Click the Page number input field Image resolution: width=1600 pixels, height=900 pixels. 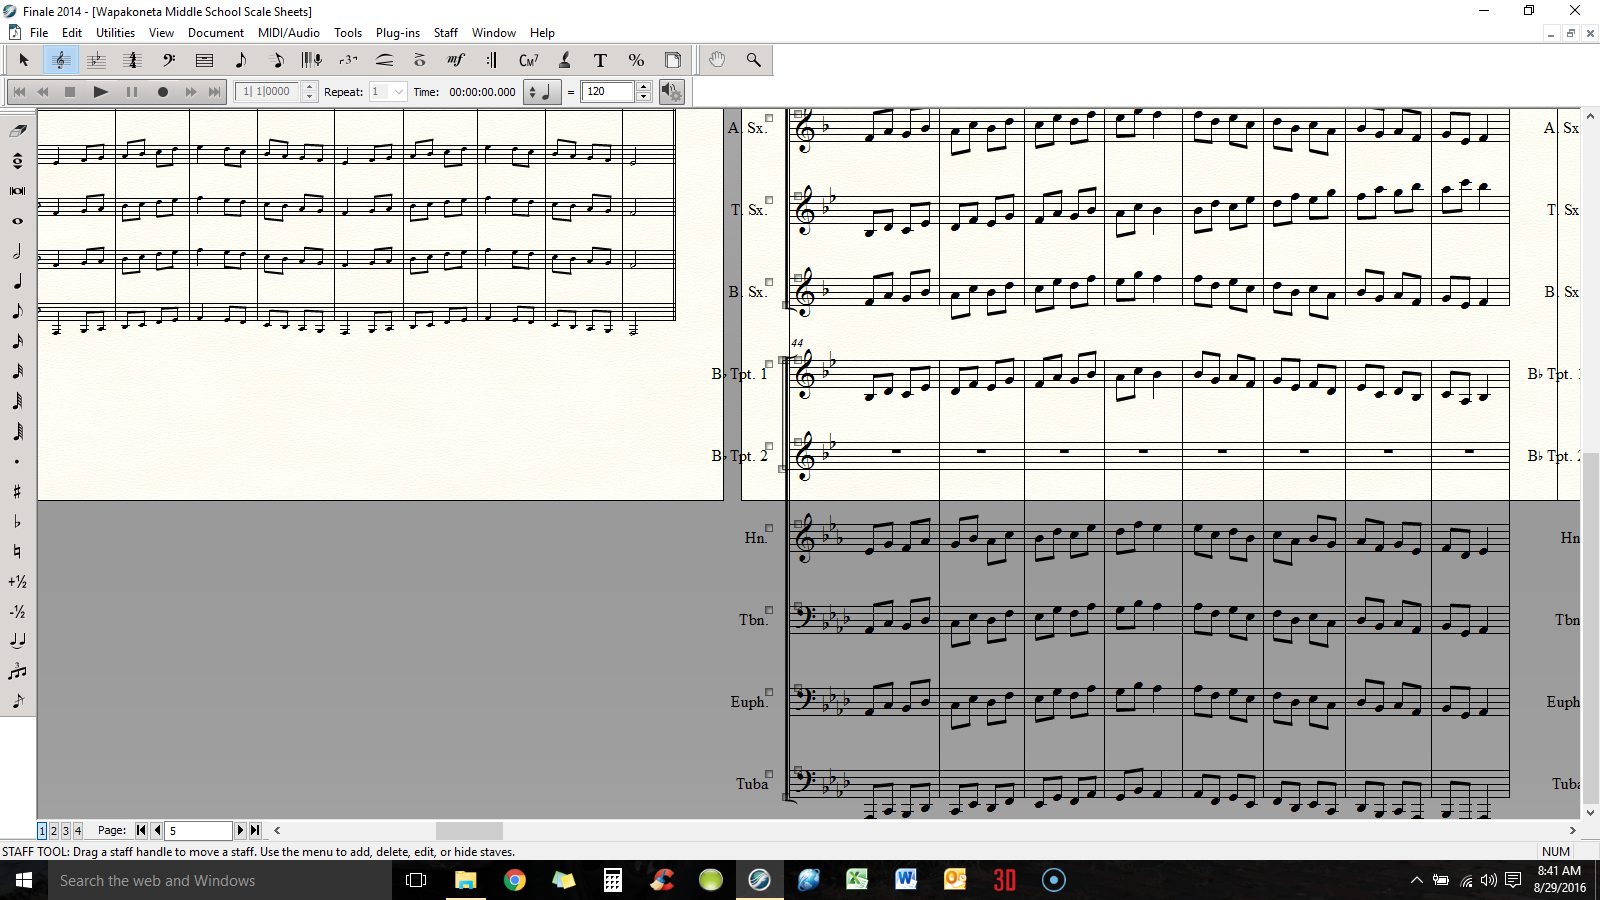[x=198, y=830]
